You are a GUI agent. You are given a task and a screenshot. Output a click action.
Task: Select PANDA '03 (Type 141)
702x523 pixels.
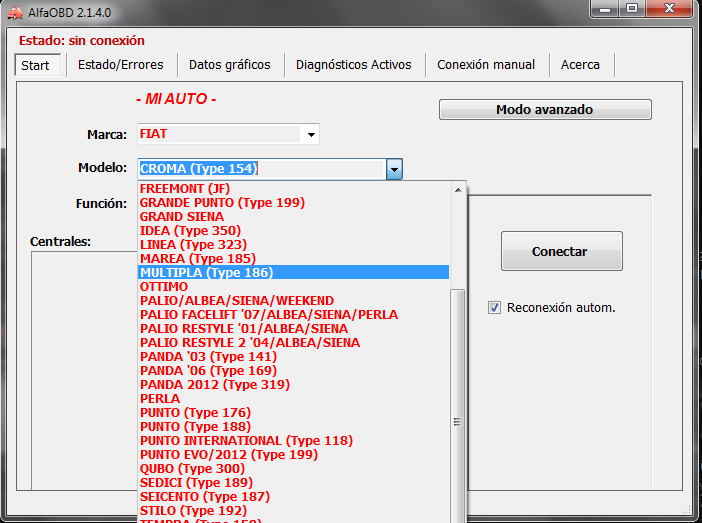[x=293, y=356]
